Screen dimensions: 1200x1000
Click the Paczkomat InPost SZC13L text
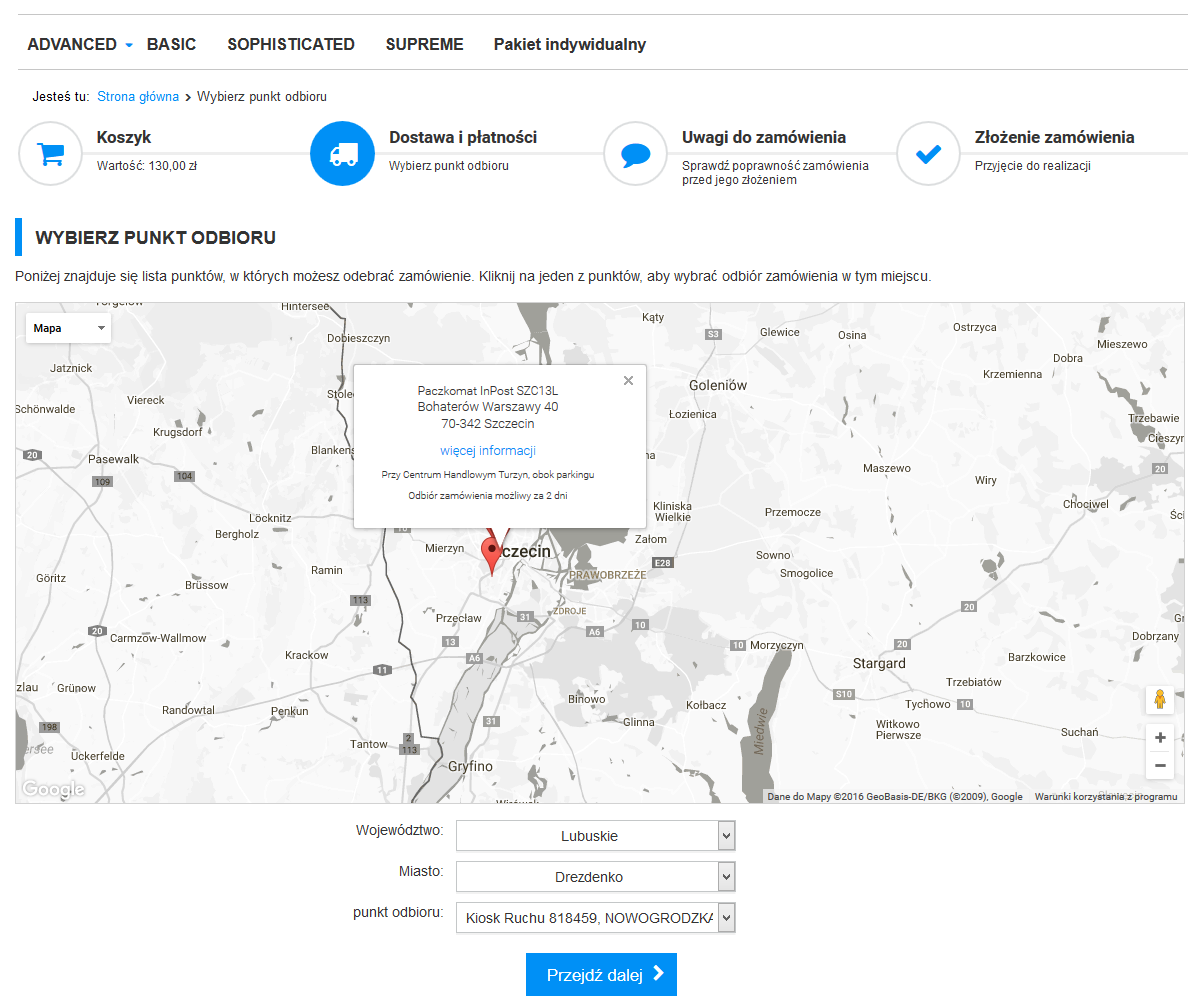(x=488, y=391)
